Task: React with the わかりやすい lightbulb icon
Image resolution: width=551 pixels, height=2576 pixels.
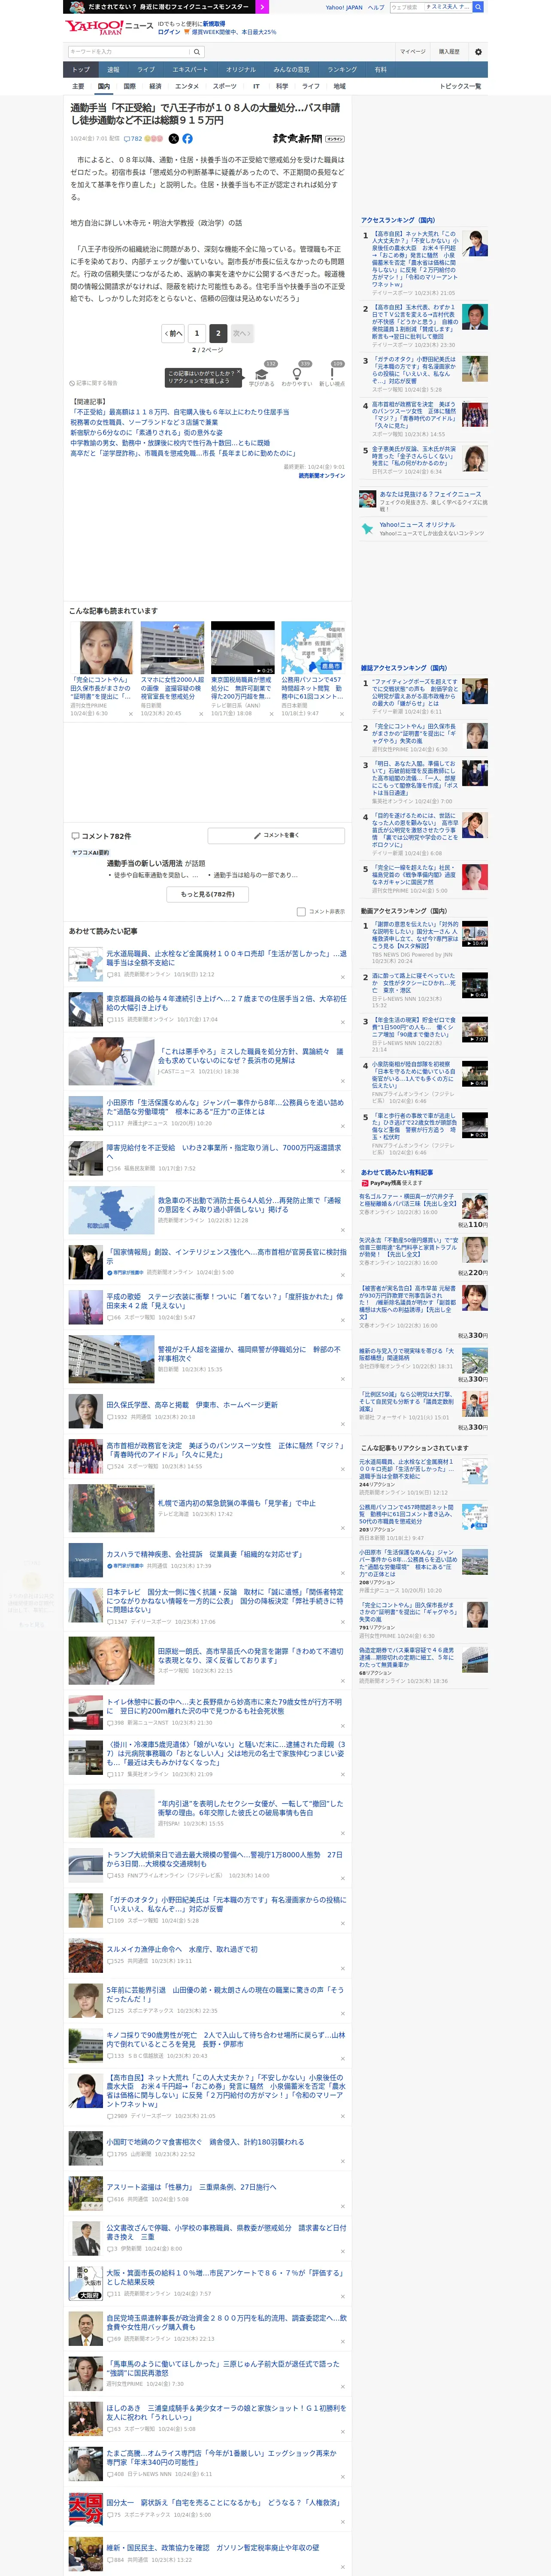Action: (x=297, y=373)
